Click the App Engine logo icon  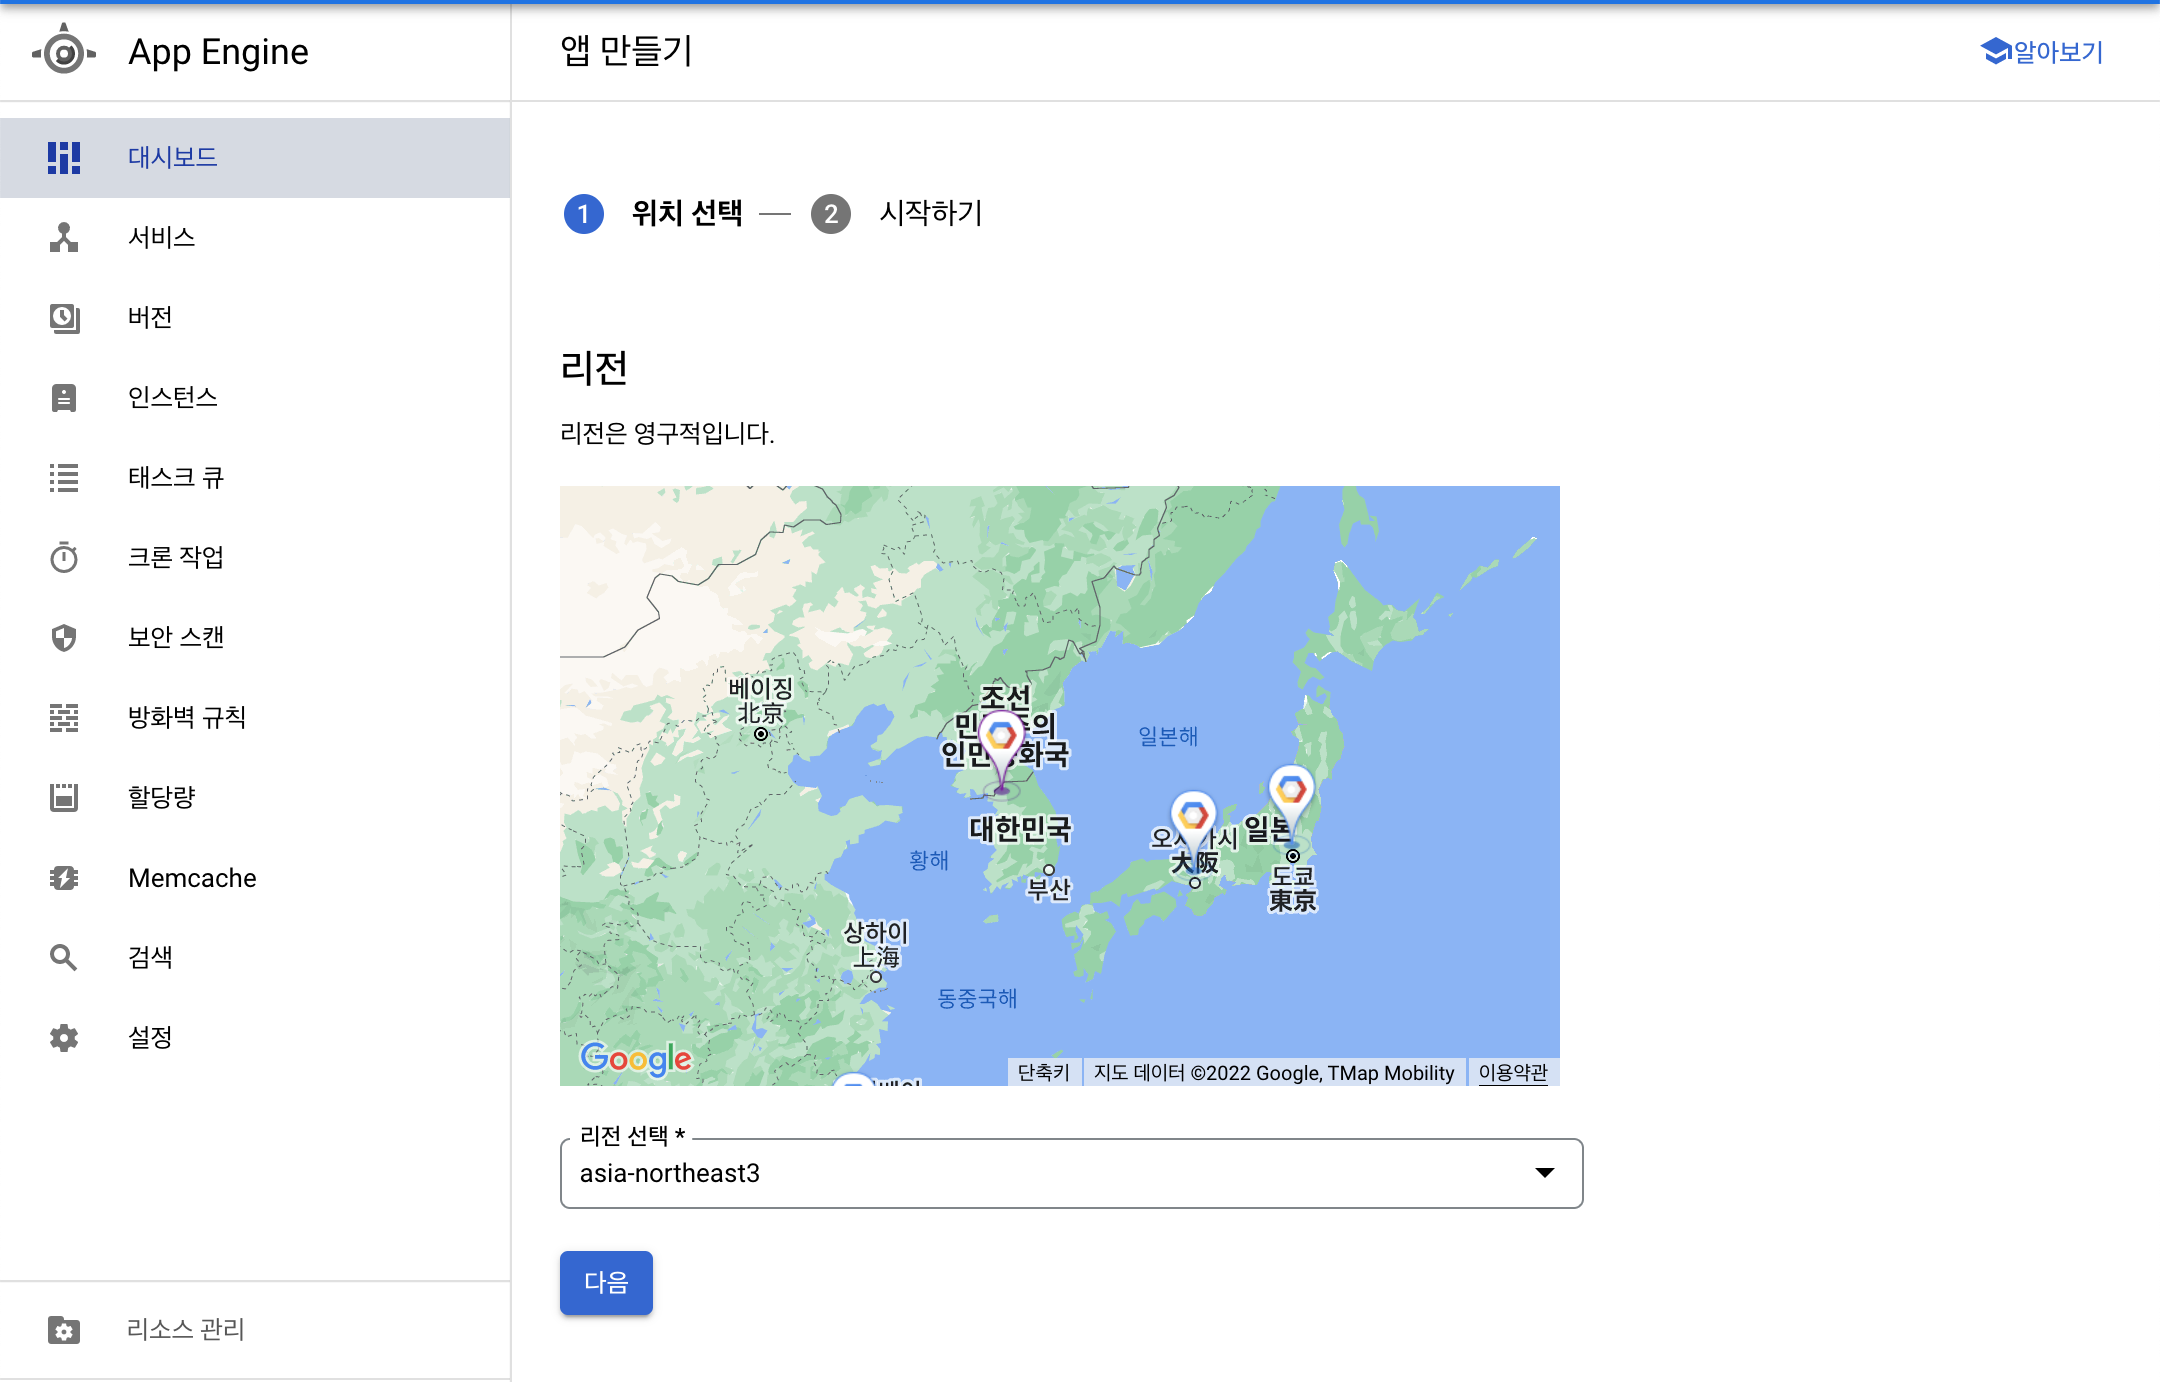[x=64, y=52]
